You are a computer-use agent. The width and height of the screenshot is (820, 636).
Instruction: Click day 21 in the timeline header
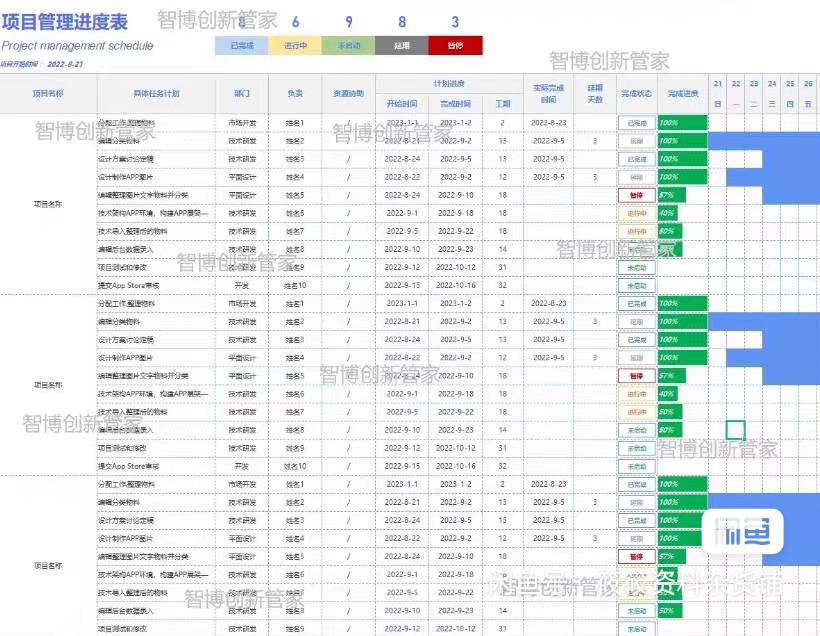click(x=718, y=84)
